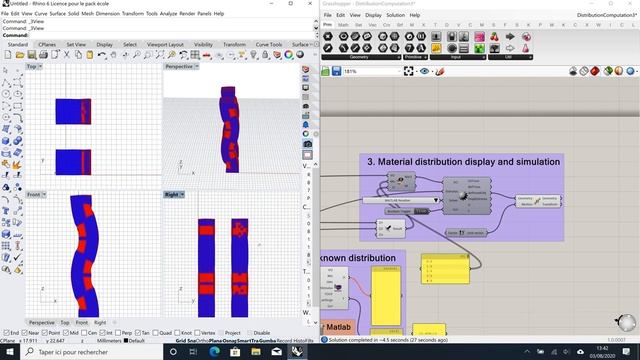Click the Windows taskbar search box

[x=91, y=352]
